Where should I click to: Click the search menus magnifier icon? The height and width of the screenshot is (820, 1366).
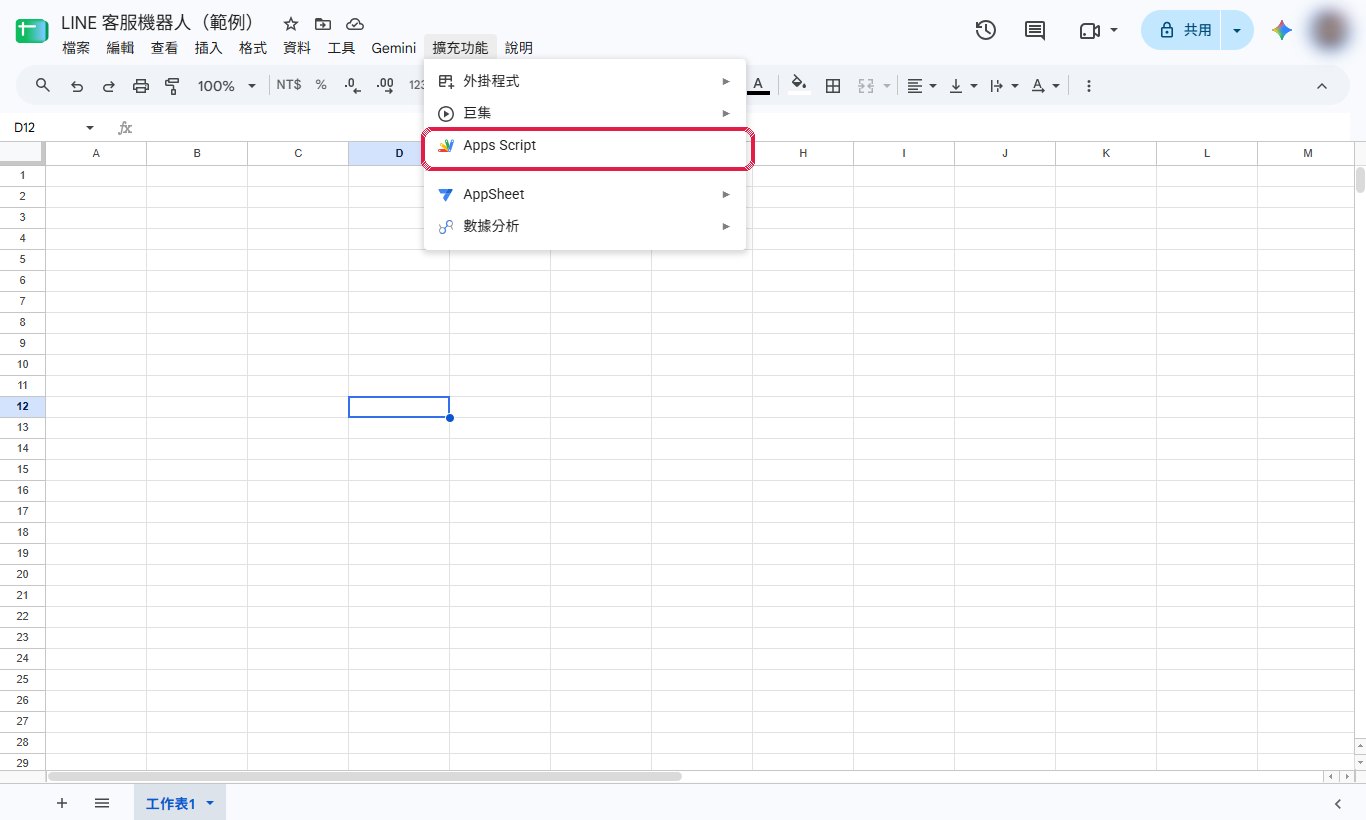(43, 86)
